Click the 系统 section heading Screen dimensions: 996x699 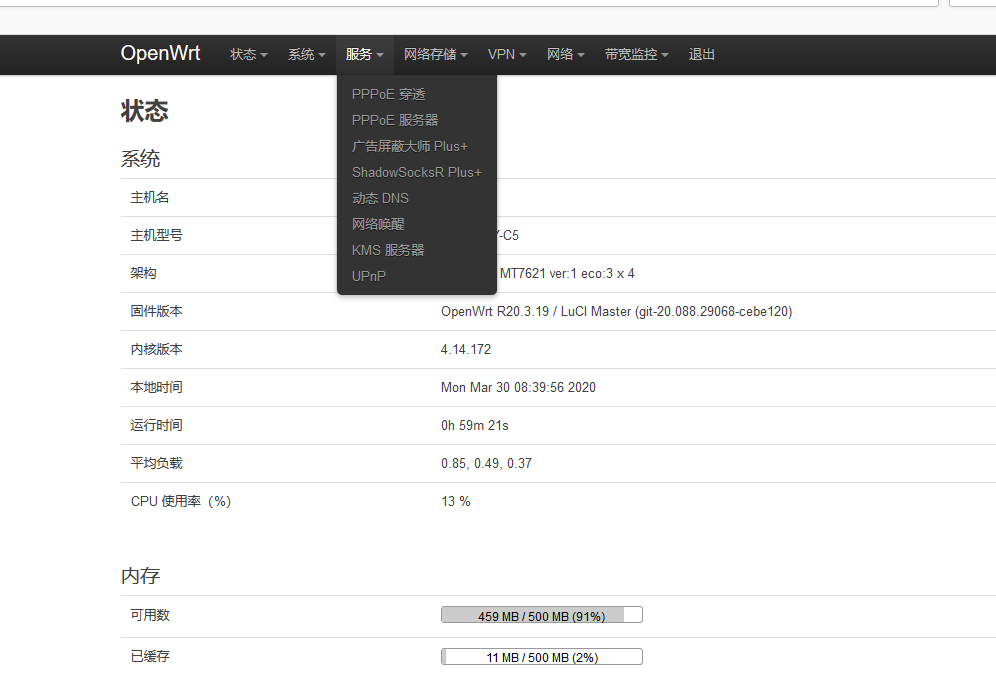tap(140, 158)
